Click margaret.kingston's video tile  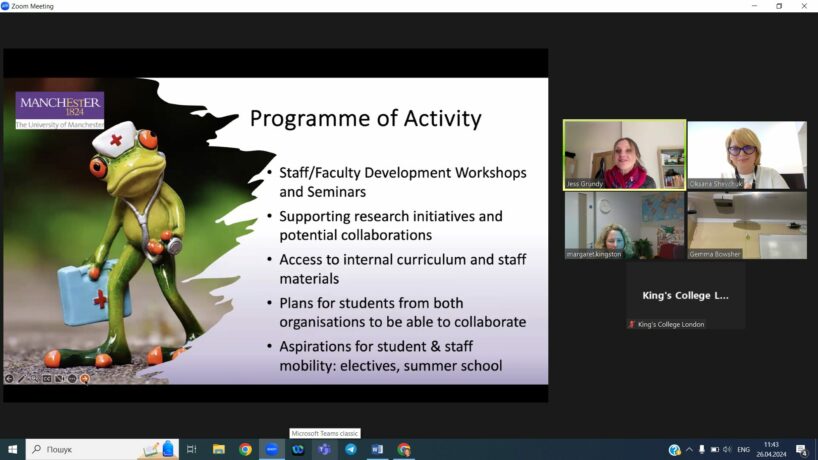click(x=624, y=226)
